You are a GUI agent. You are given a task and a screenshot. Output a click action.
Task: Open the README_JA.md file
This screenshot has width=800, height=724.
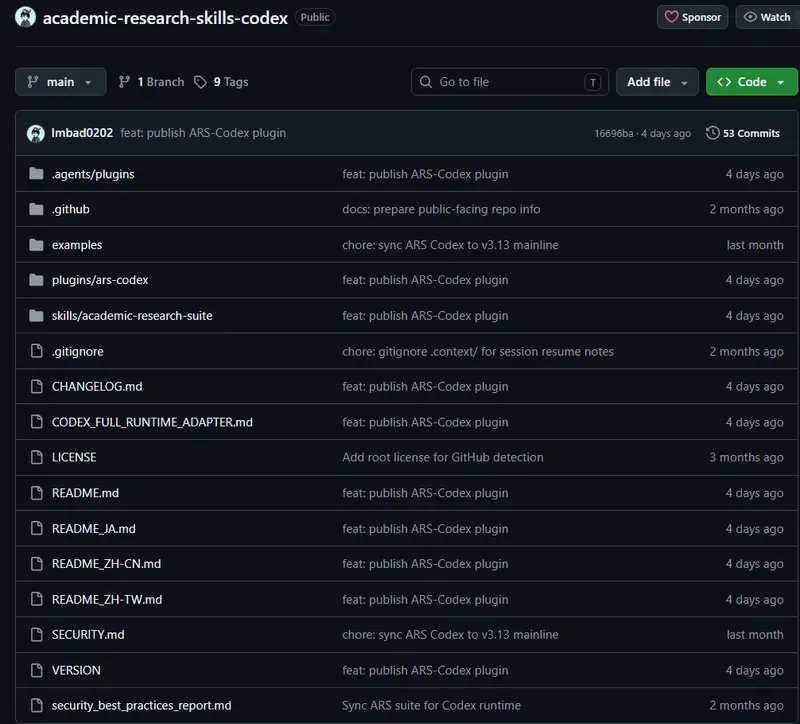(94, 529)
